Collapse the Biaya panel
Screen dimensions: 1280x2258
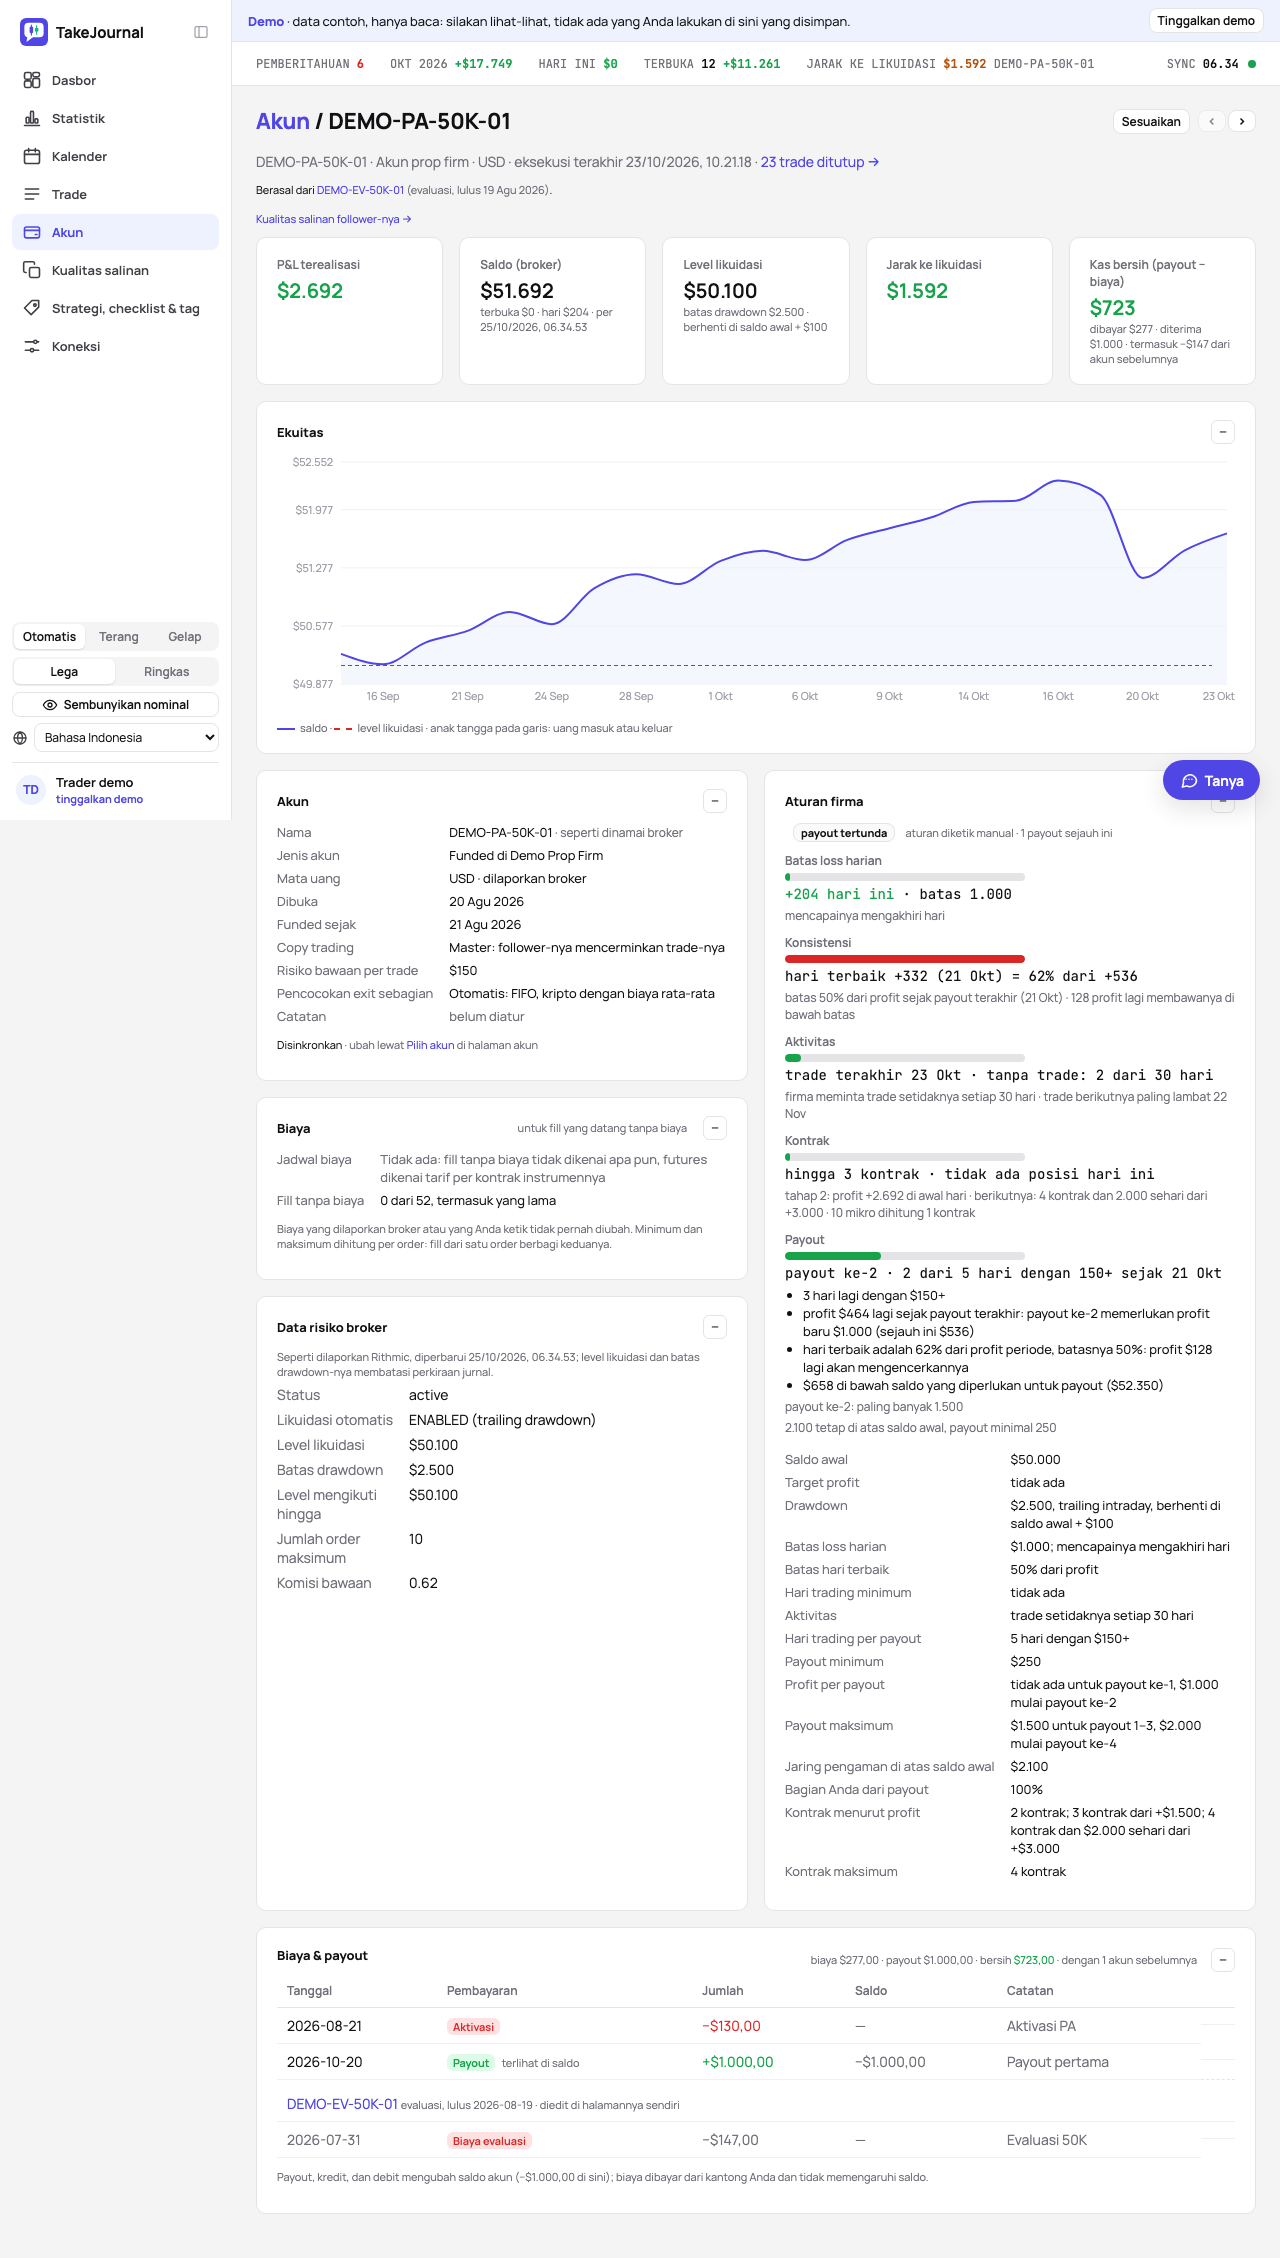tap(715, 1128)
